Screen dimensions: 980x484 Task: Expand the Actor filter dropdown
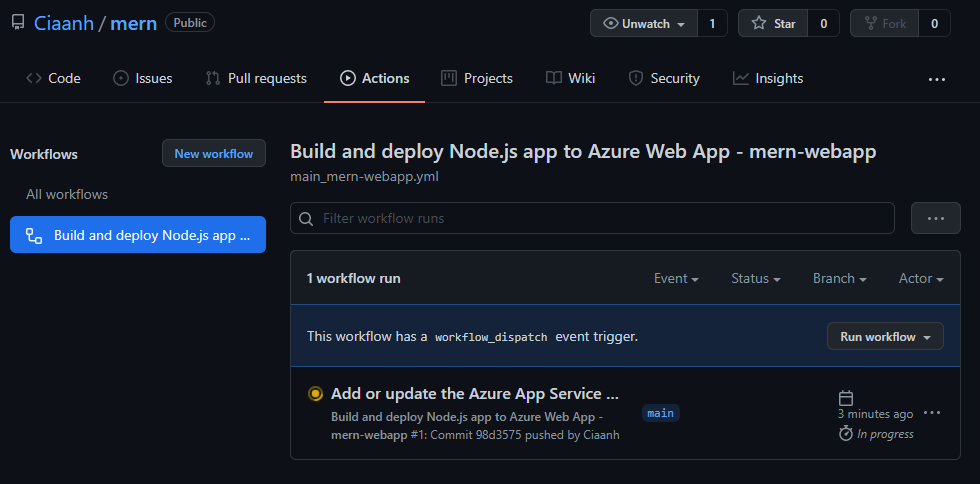(x=921, y=278)
